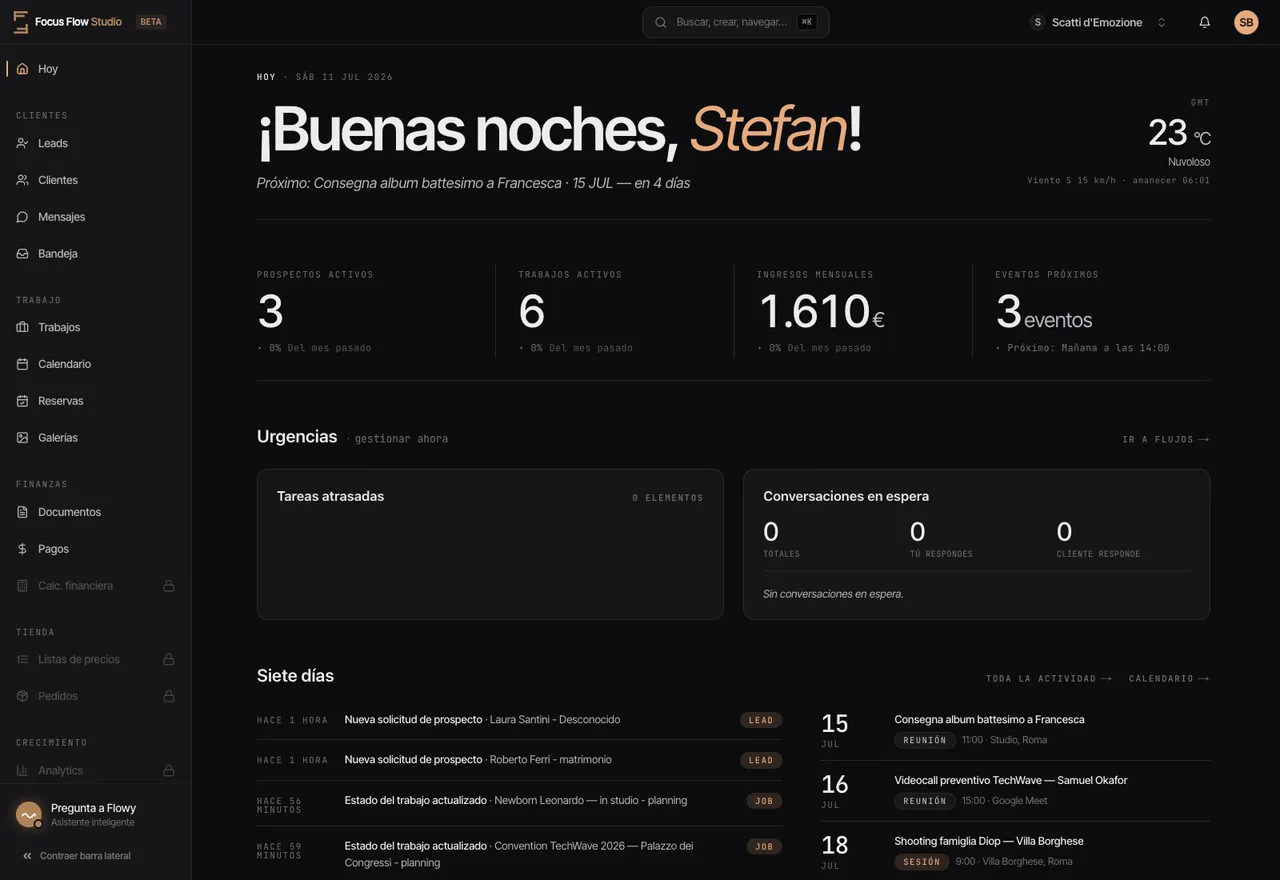1280x880 pixels.
Task: Open the Consegna album battesimo event on 15 JUL
Action: (x=1015, y=730)
